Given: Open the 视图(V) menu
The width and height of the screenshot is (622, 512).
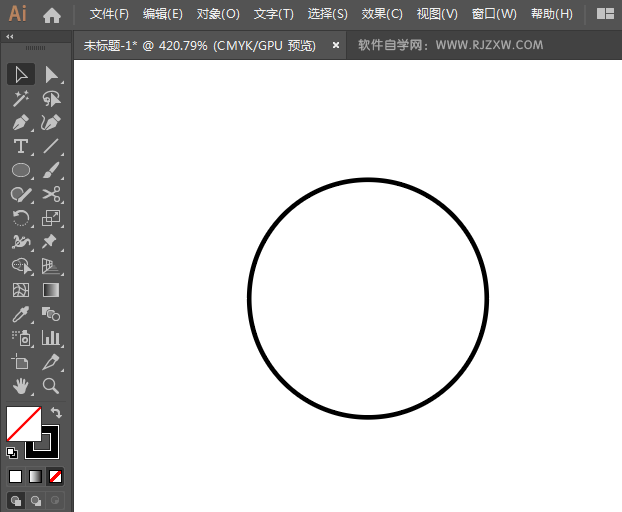Looking at the screenshot, I should pos(437,14).
